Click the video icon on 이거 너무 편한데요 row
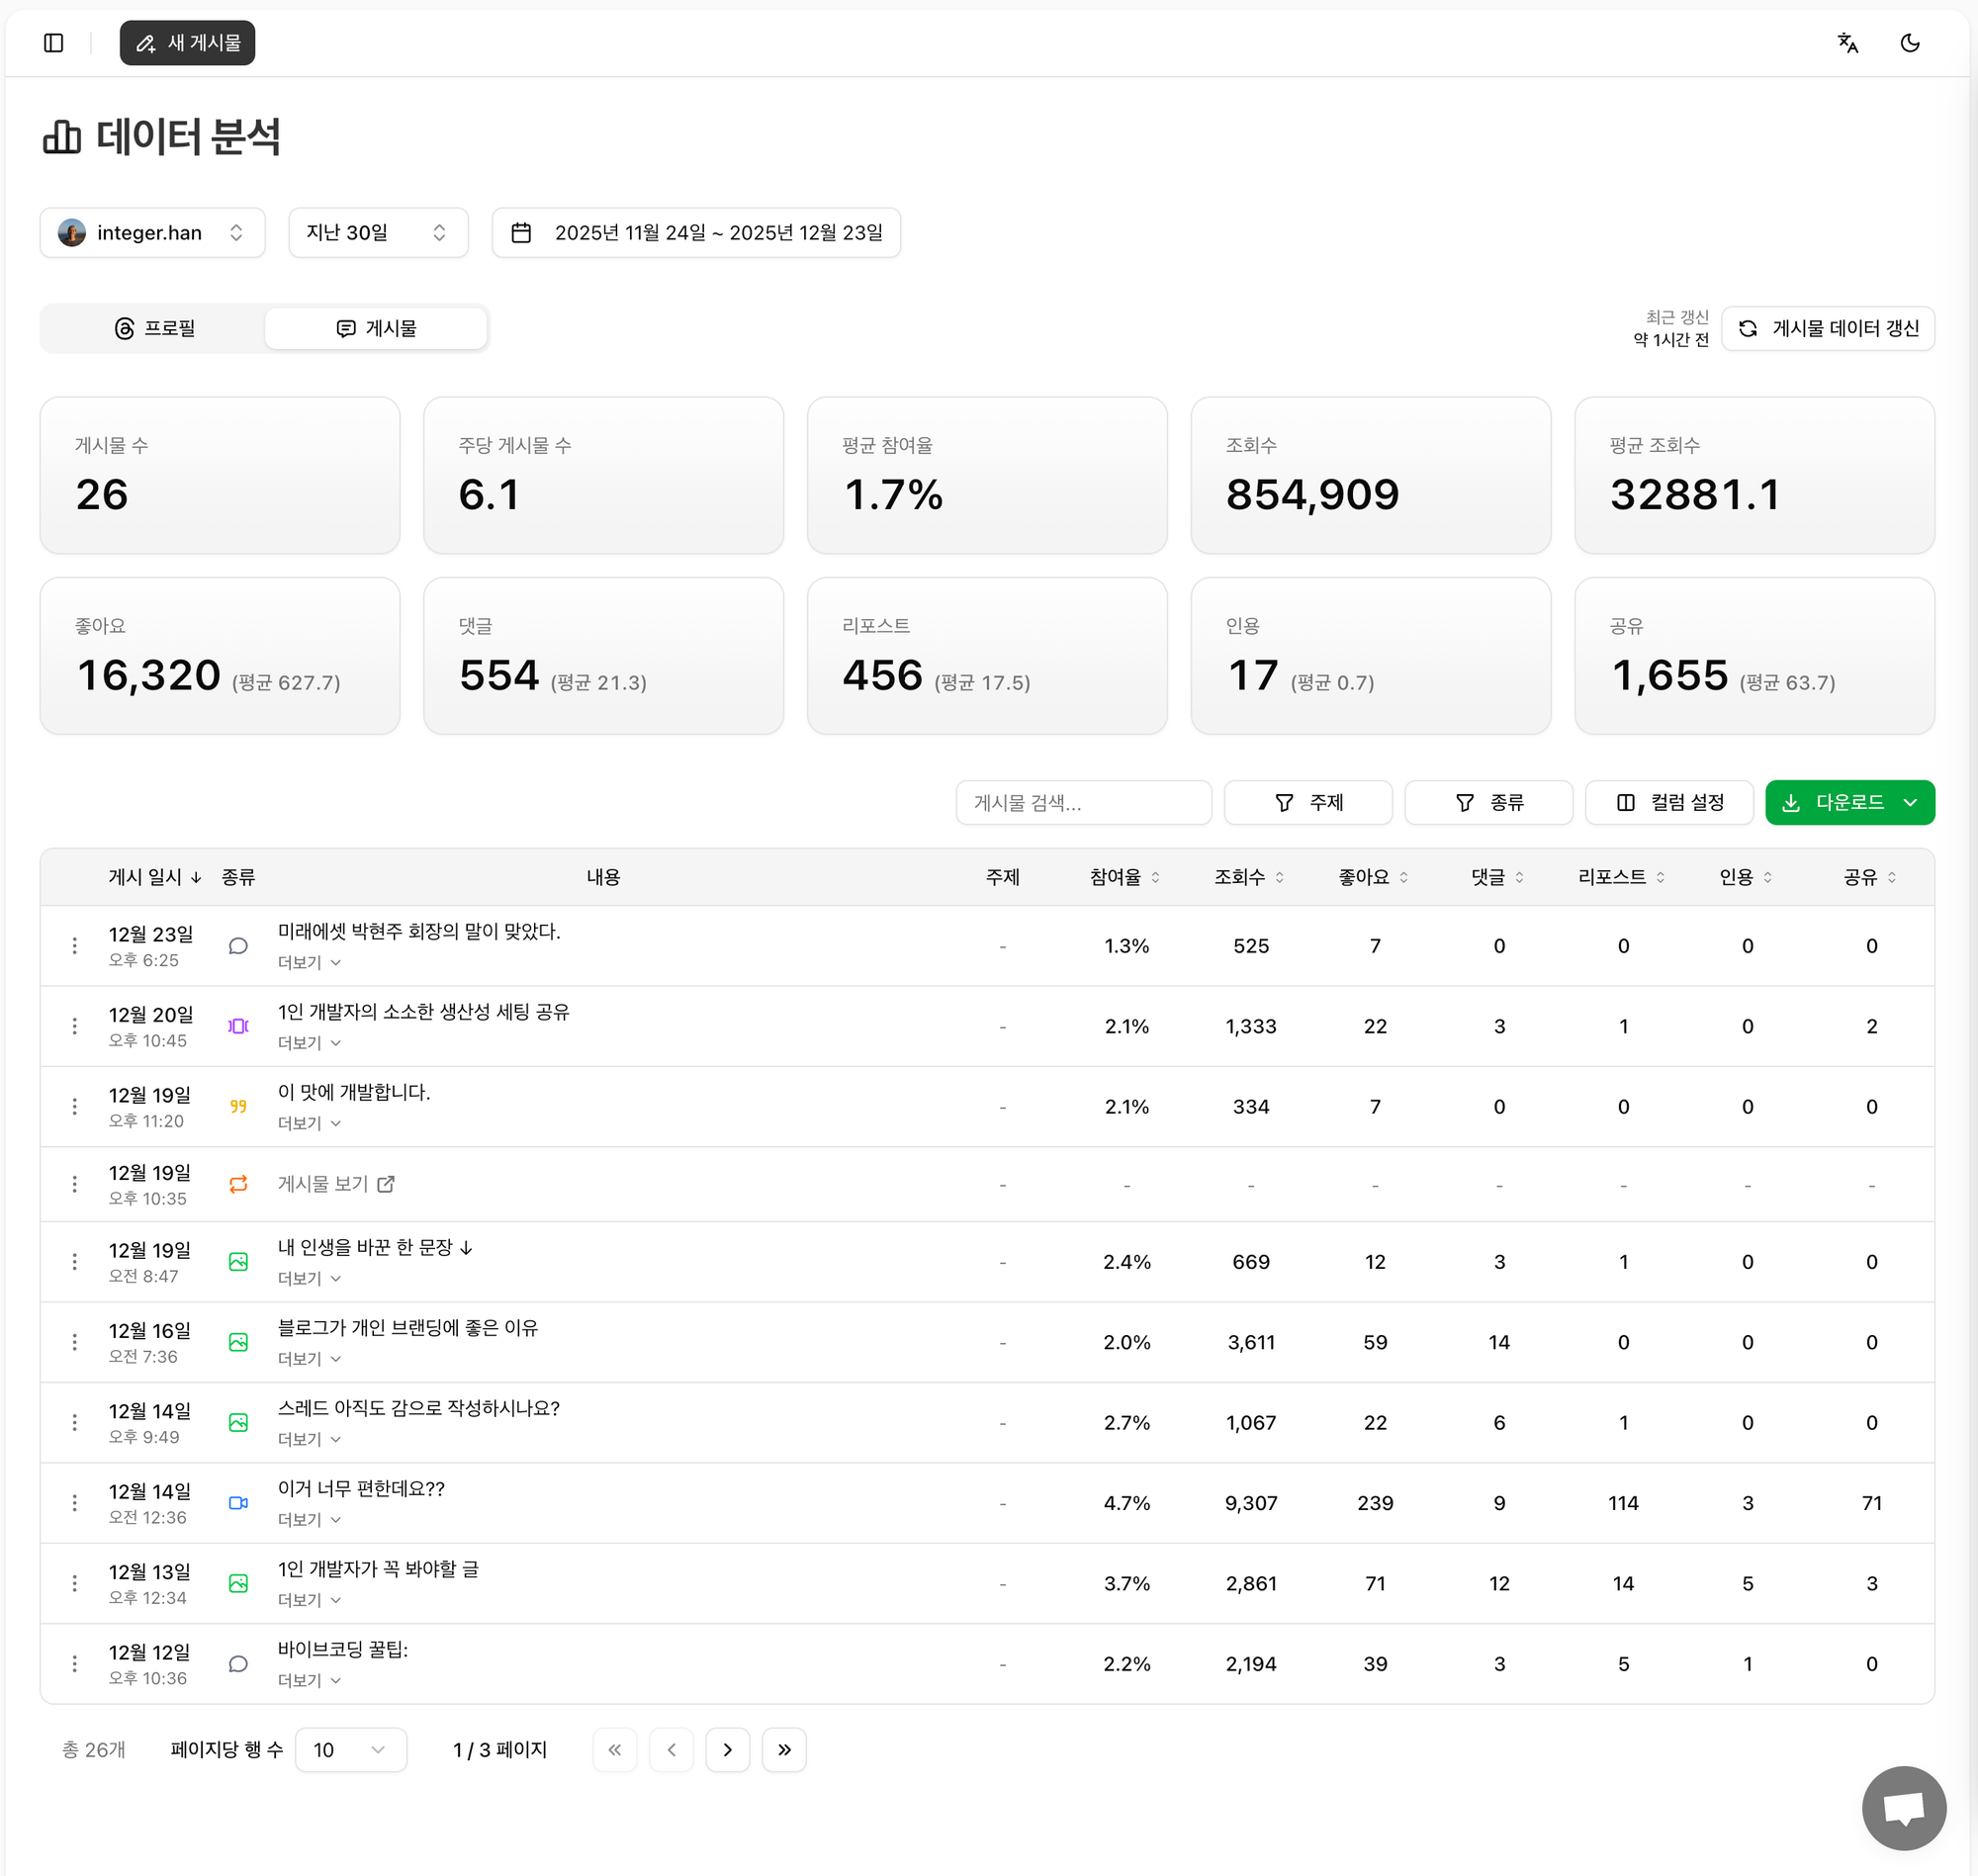The image size is (1978, 1876). pos(238,1503)
